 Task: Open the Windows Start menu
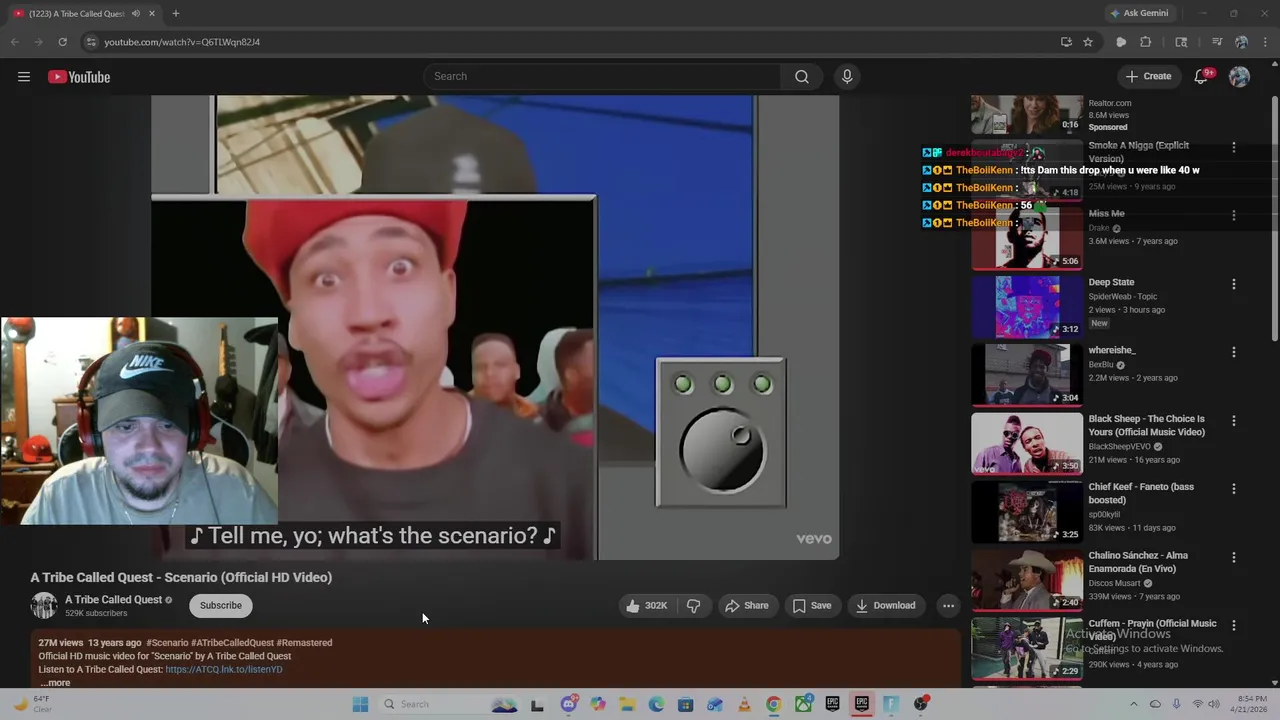360,704
